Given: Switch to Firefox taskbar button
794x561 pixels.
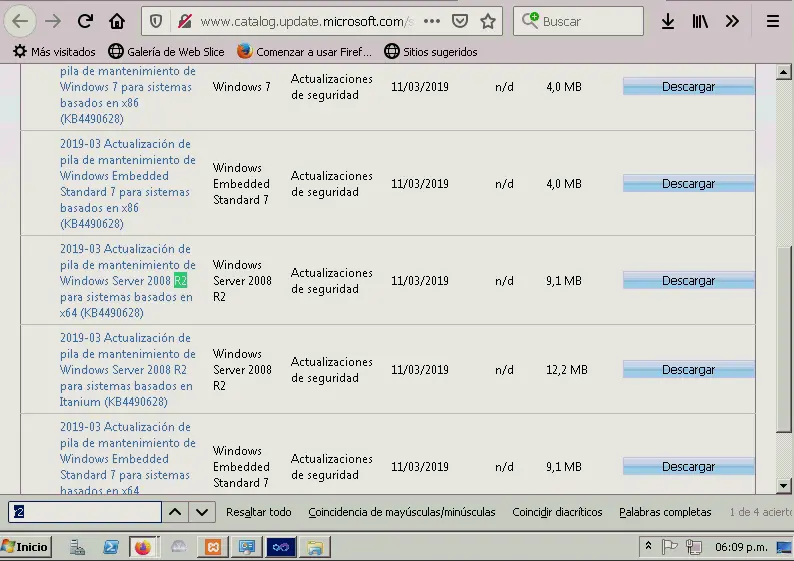Looking at the screenshot, I should pyautogui.click(x=143, y=547).
